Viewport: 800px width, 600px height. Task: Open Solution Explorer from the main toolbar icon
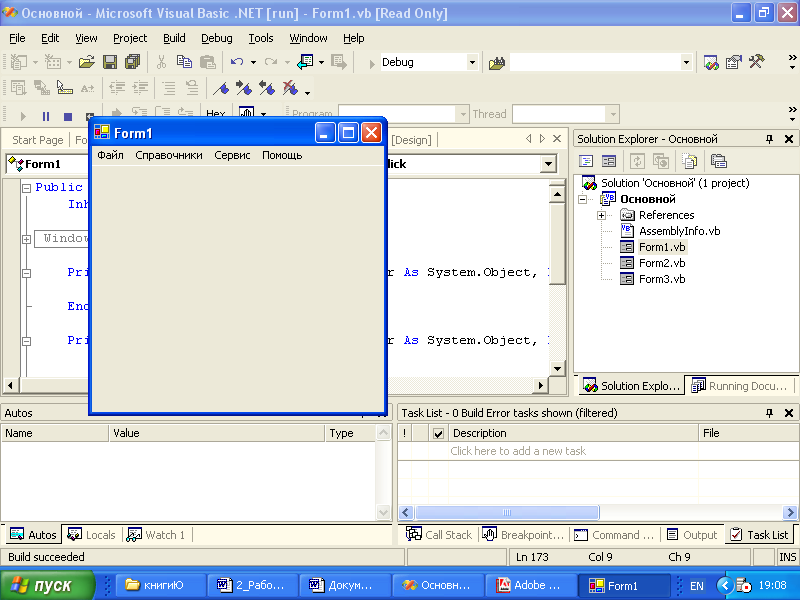711,63
